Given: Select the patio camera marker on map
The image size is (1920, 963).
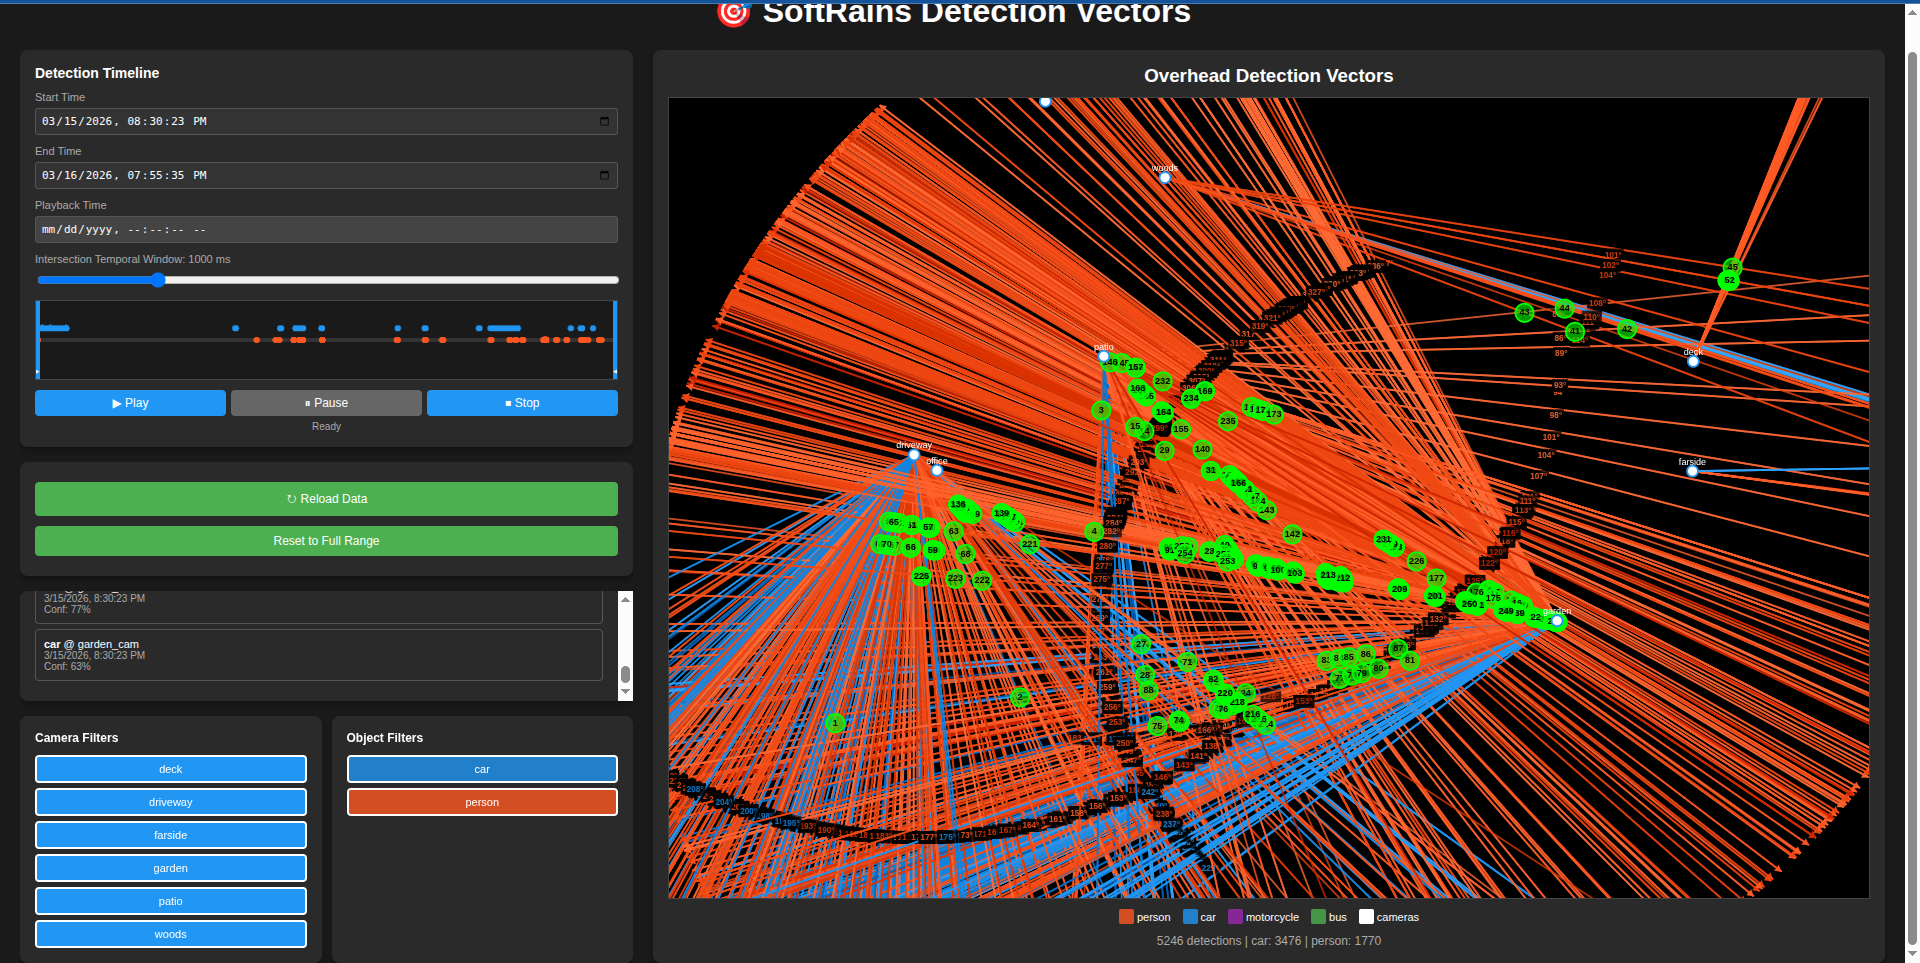Looking at the screenshot, I should (1104, 356).
